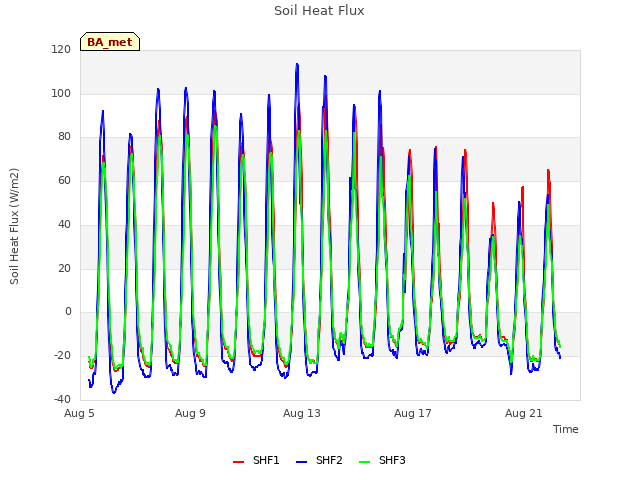Click the 120 y-axis tick label
The width and height of the screenshot is (640, 480).
click(61, 49)
